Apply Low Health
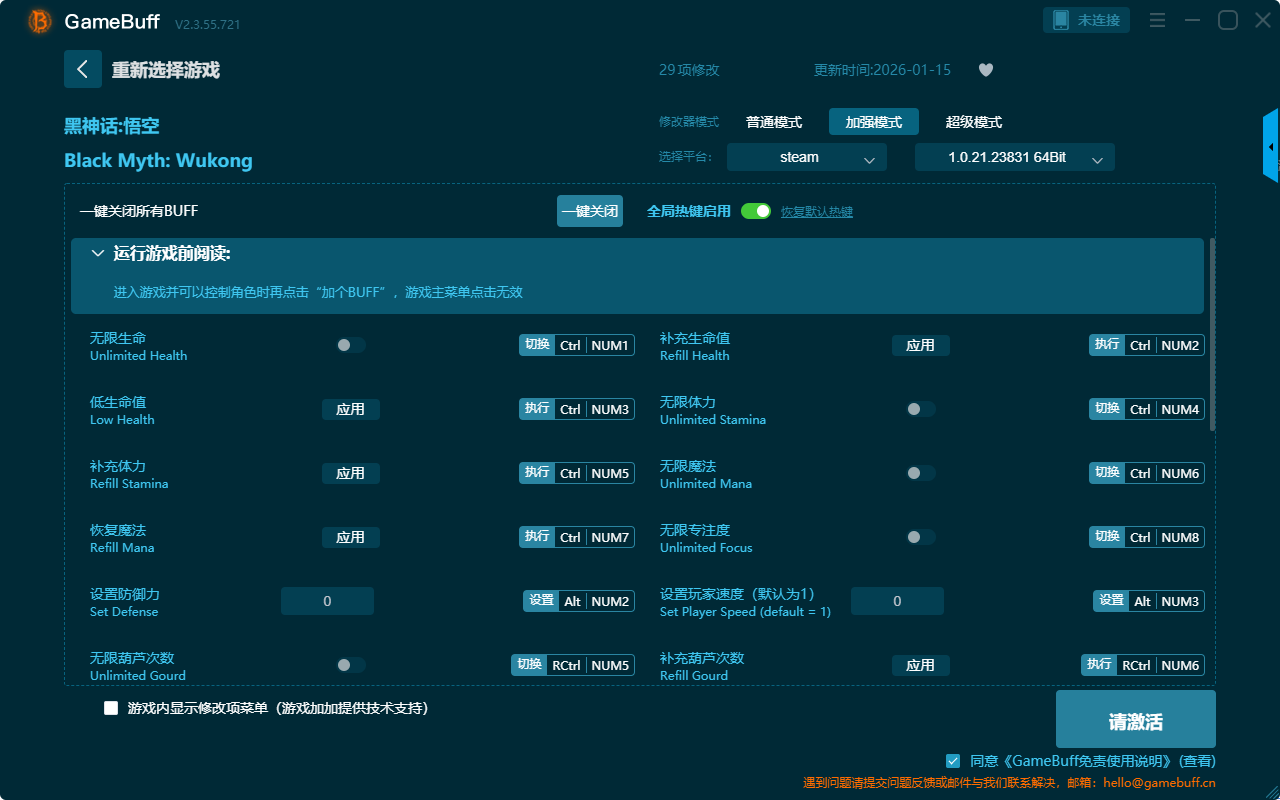1280x800 pixels. 351,409
